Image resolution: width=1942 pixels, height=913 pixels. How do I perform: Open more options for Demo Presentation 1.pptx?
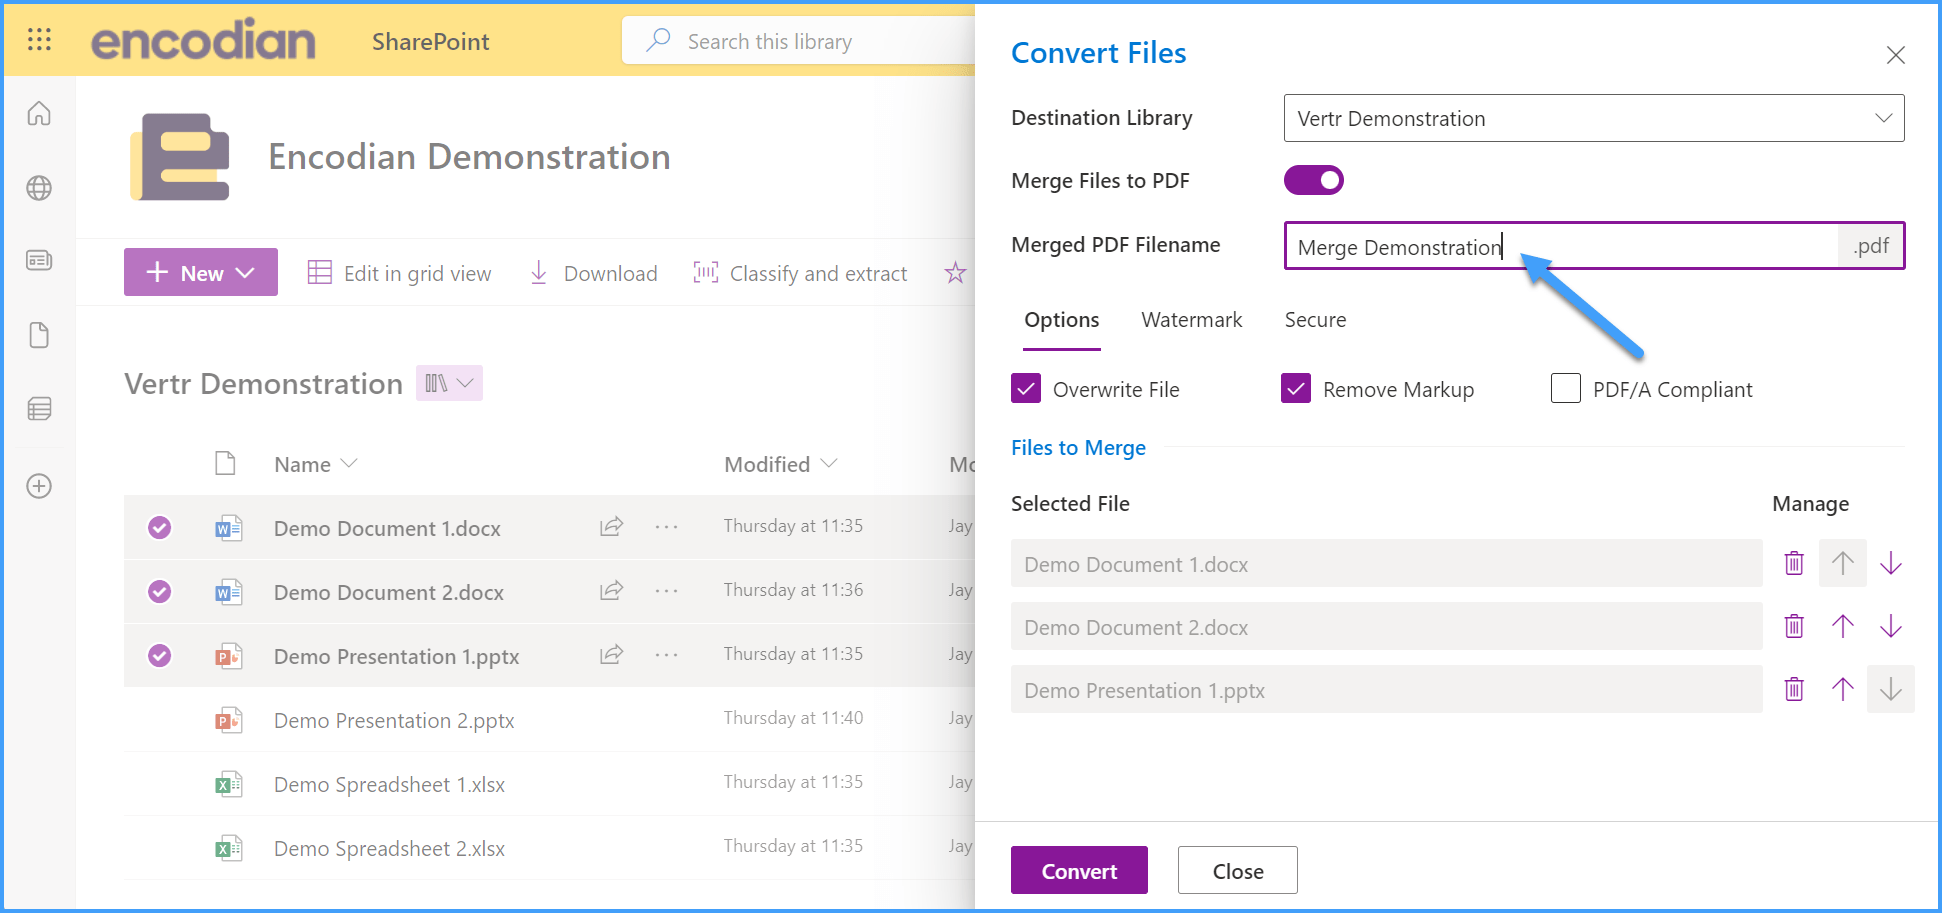[666, 654]
